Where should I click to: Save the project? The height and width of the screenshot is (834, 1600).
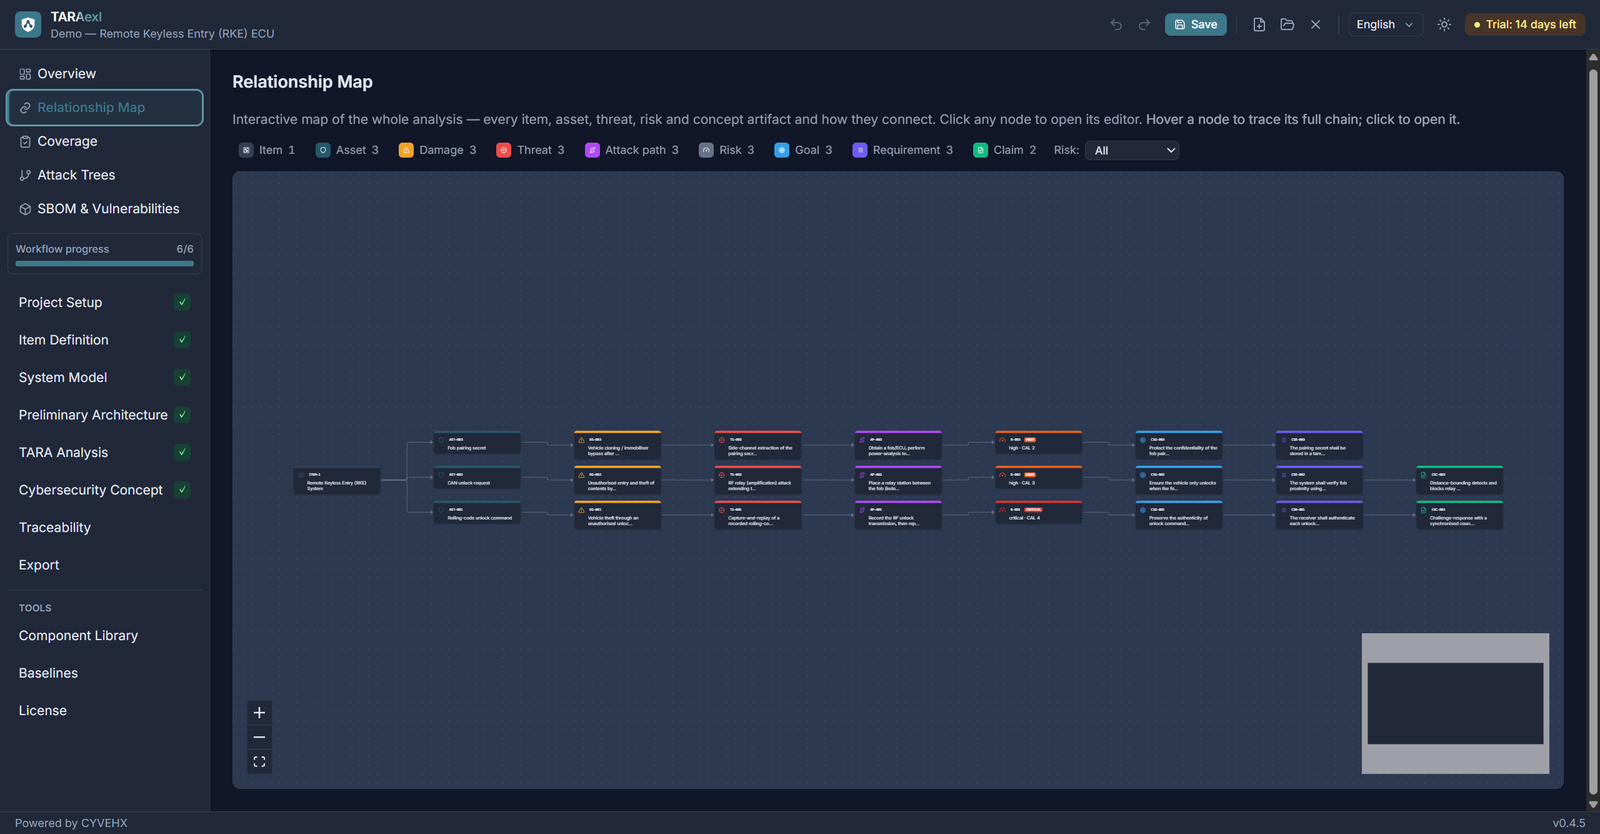(1195, 25)
